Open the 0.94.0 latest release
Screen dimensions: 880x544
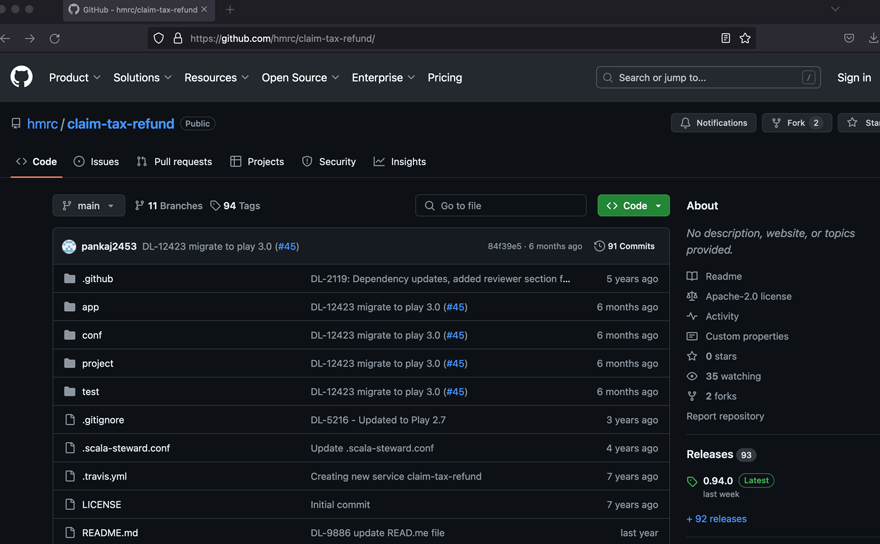[x=718, y=481]
